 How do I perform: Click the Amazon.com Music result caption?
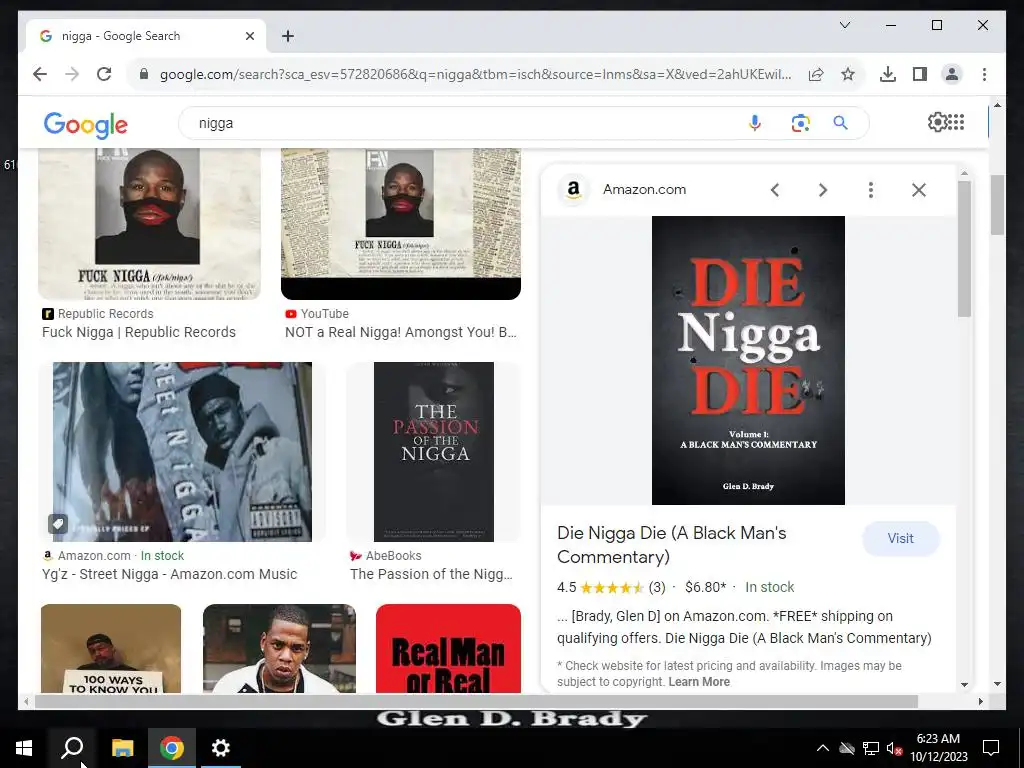[169, 574]
